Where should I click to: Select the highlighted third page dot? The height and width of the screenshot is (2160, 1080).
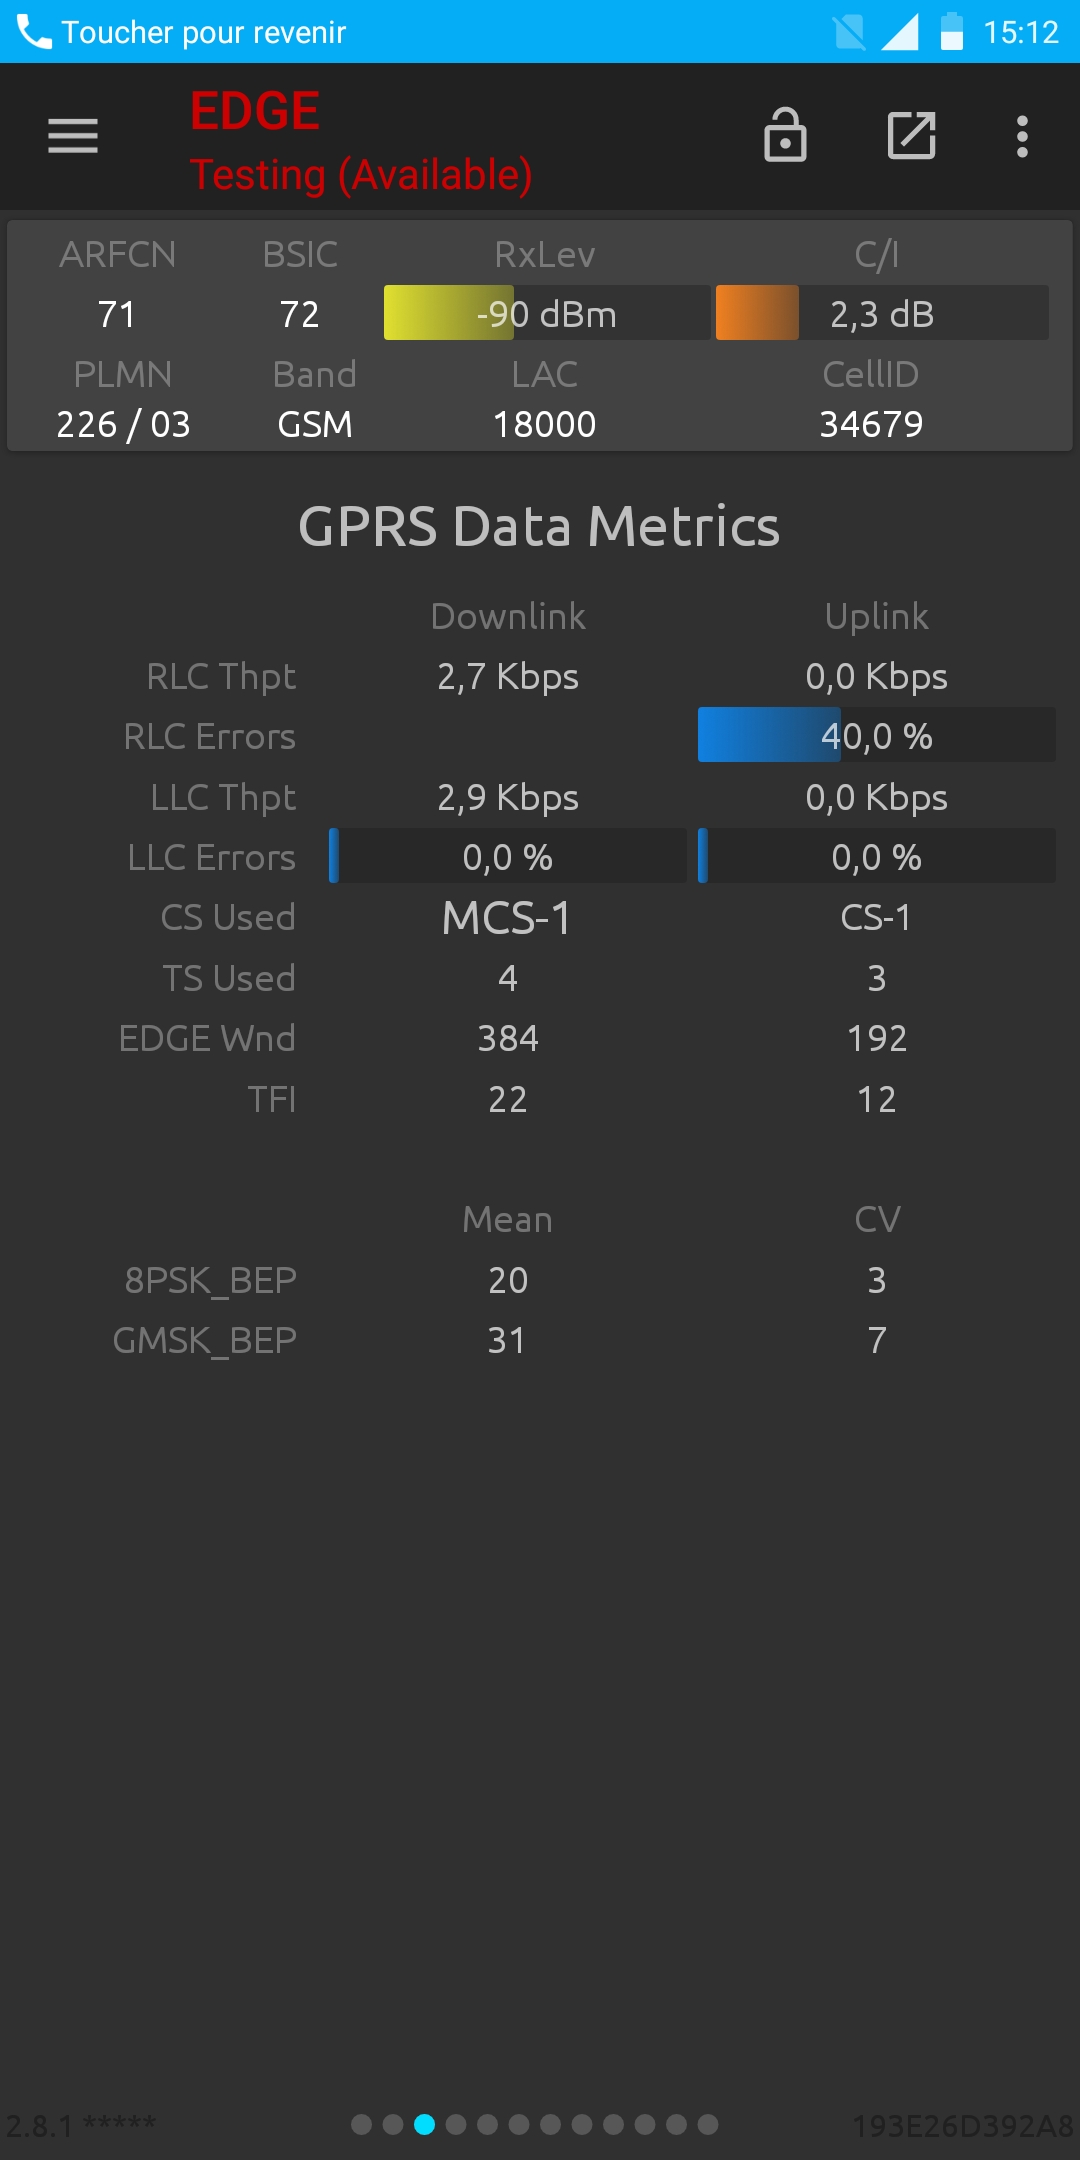(425, 2124)
